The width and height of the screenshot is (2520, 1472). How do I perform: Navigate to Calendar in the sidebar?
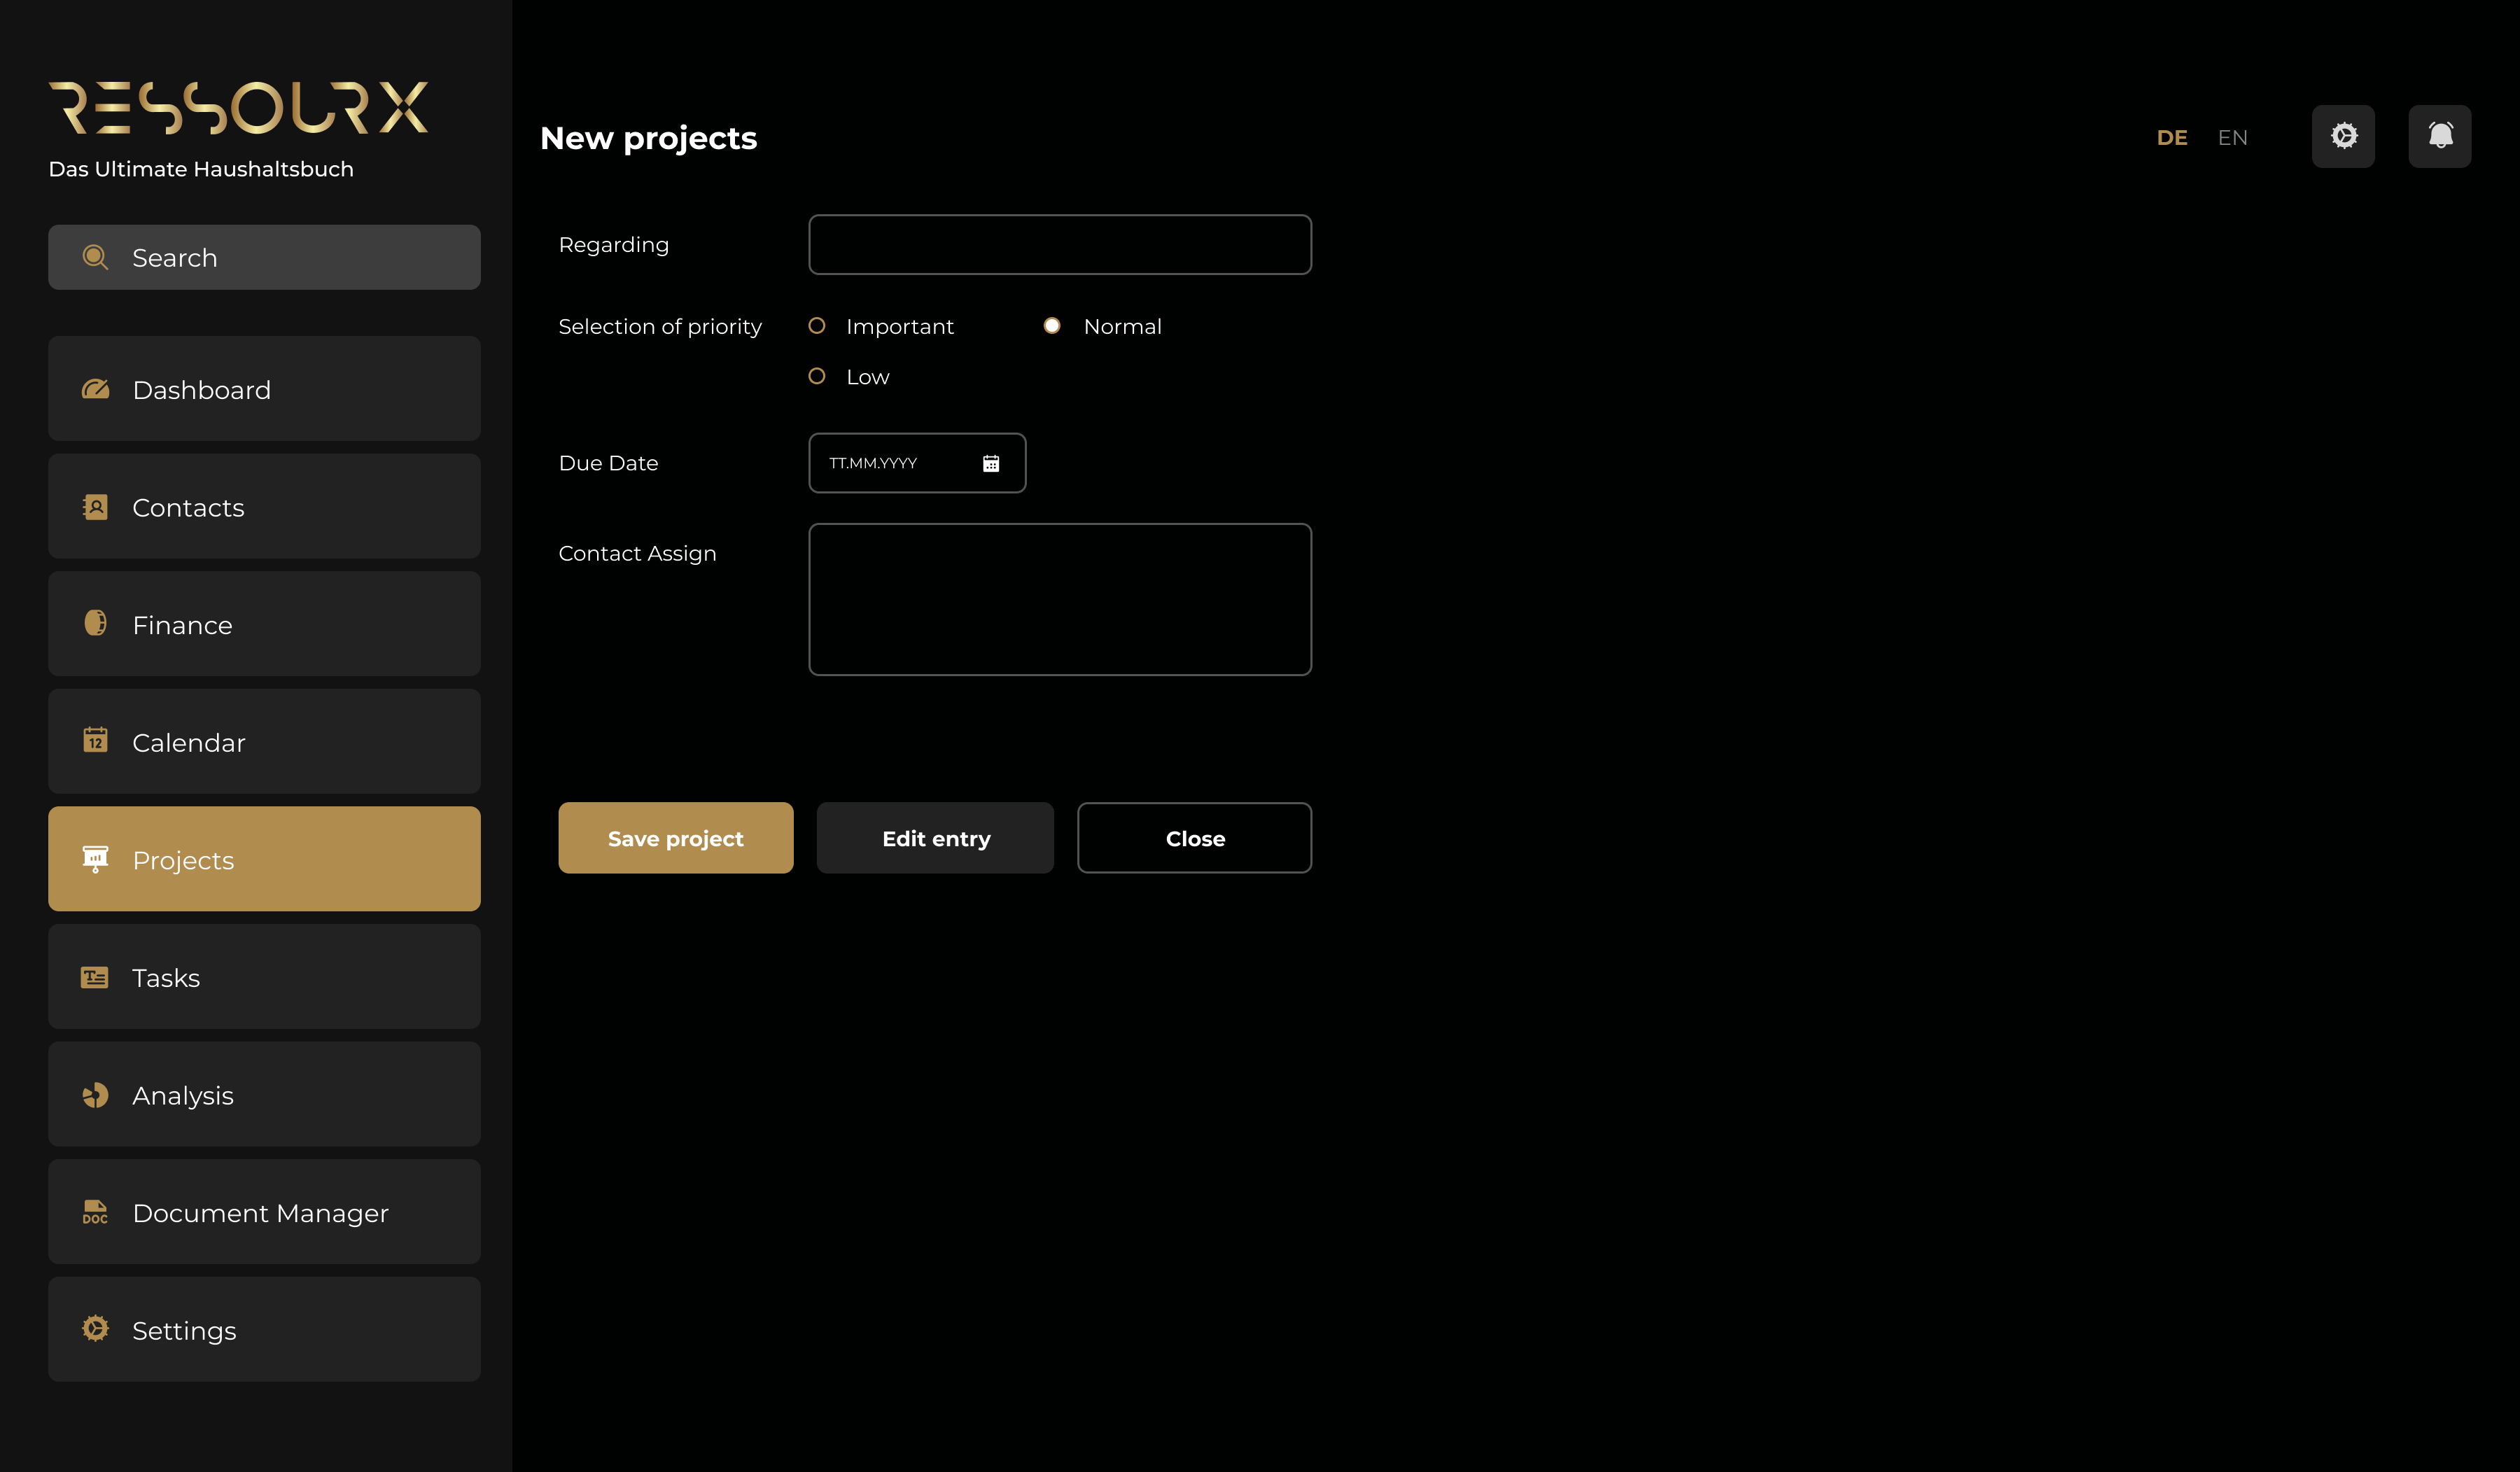[264, 742]
